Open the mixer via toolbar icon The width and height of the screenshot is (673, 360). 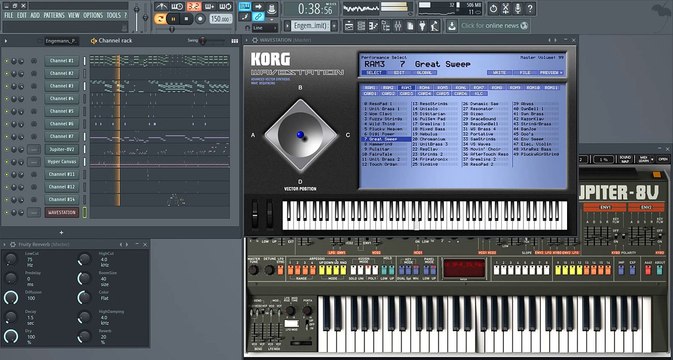pyautogui.click(x=398, y=26)
